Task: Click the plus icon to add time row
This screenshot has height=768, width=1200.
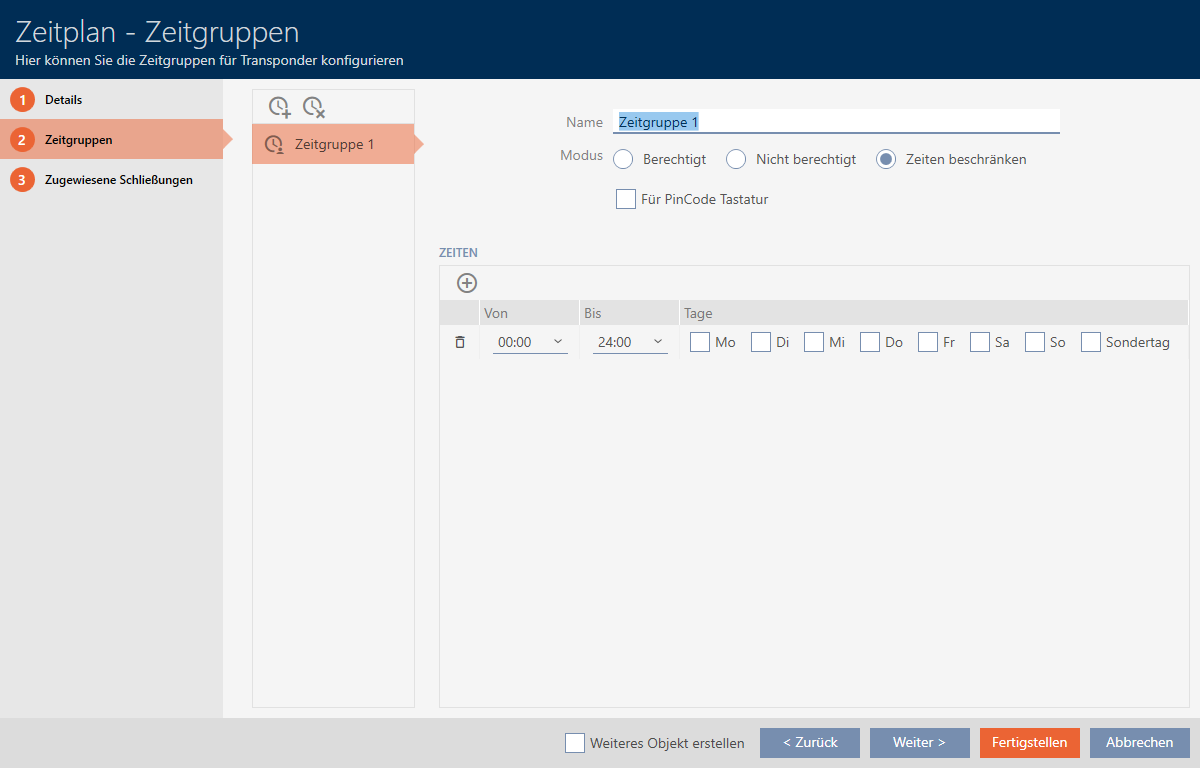Action: tap(467, 283)
